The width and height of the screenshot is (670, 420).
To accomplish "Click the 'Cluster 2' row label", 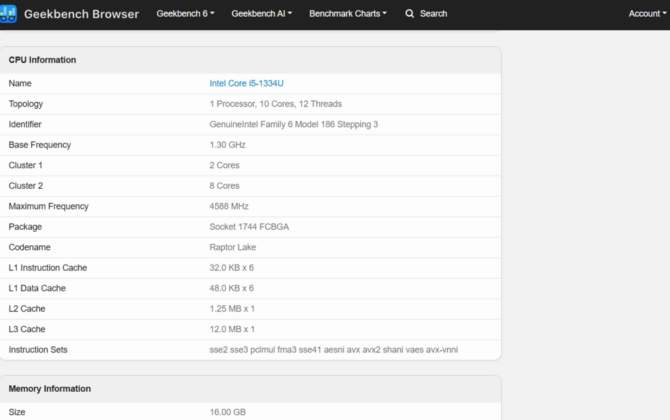I will point(26,186).
